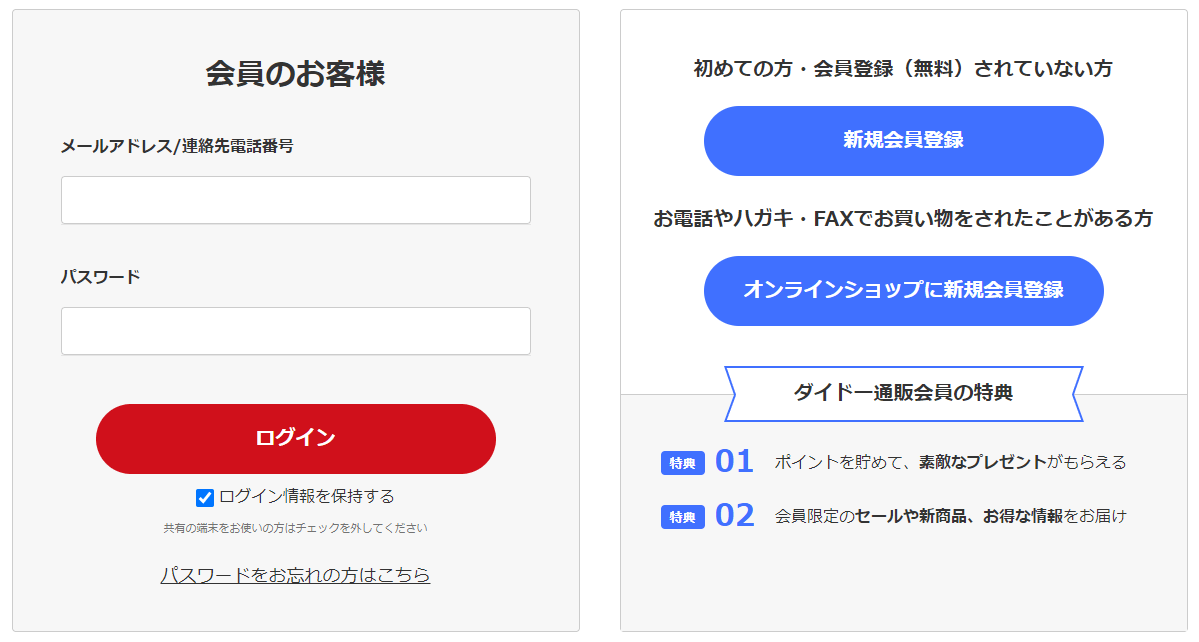Click the 会員のお客様 heading
Viewport: 1199px width, 642px height.
tap(296, 74)
